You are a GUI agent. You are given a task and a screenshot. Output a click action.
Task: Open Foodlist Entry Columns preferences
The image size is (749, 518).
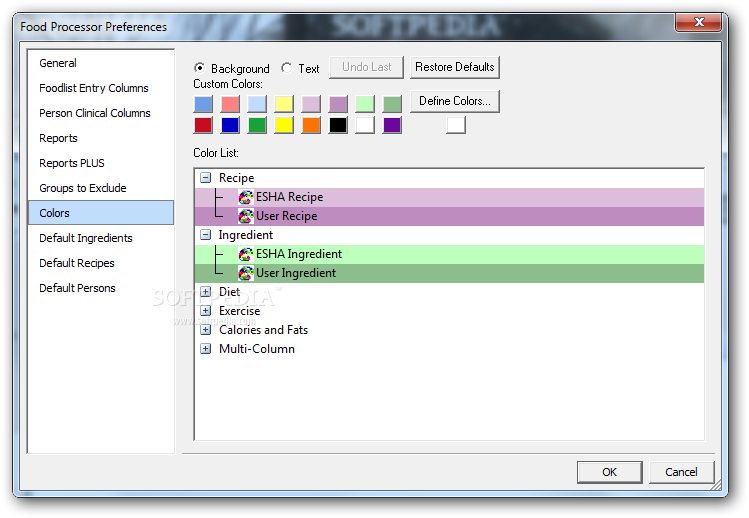101,88
